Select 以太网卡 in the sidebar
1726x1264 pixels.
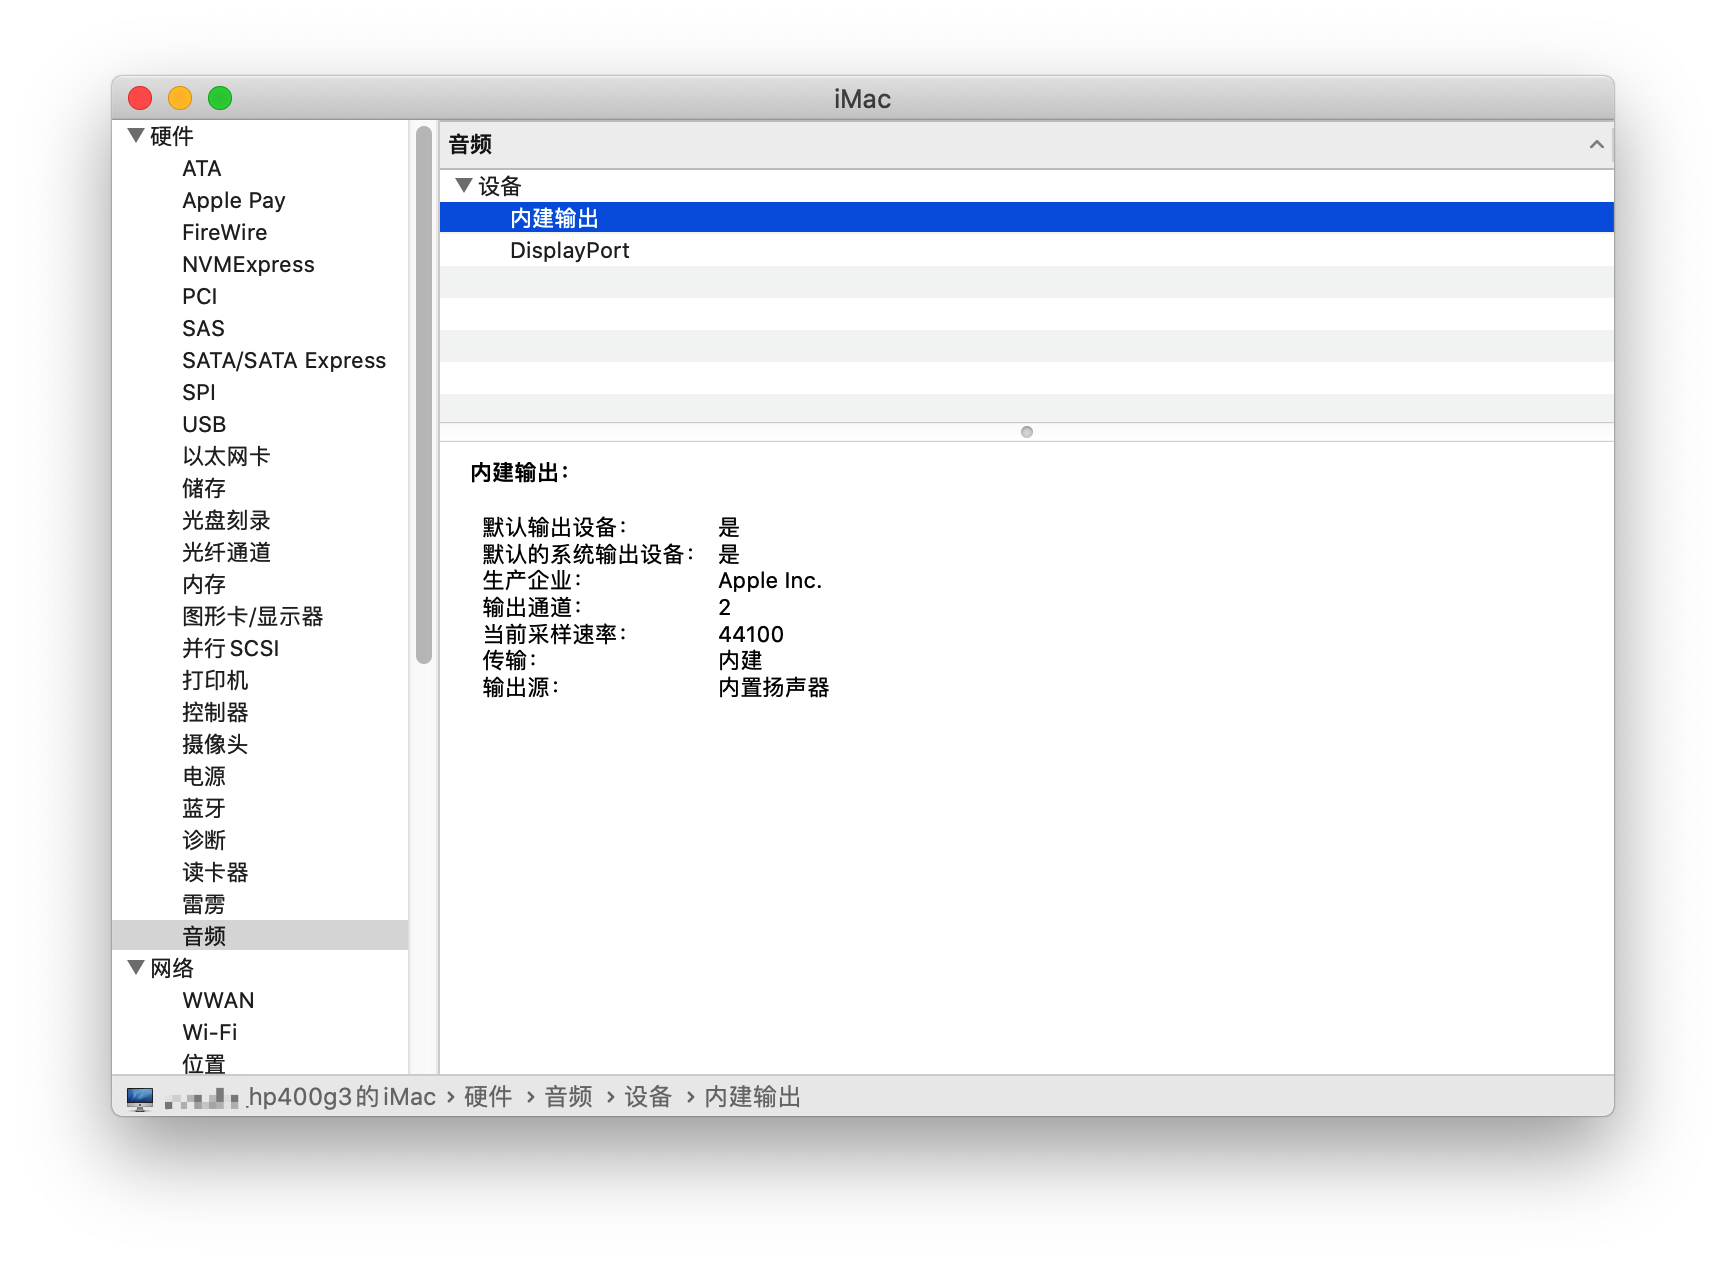pos(226,456)
